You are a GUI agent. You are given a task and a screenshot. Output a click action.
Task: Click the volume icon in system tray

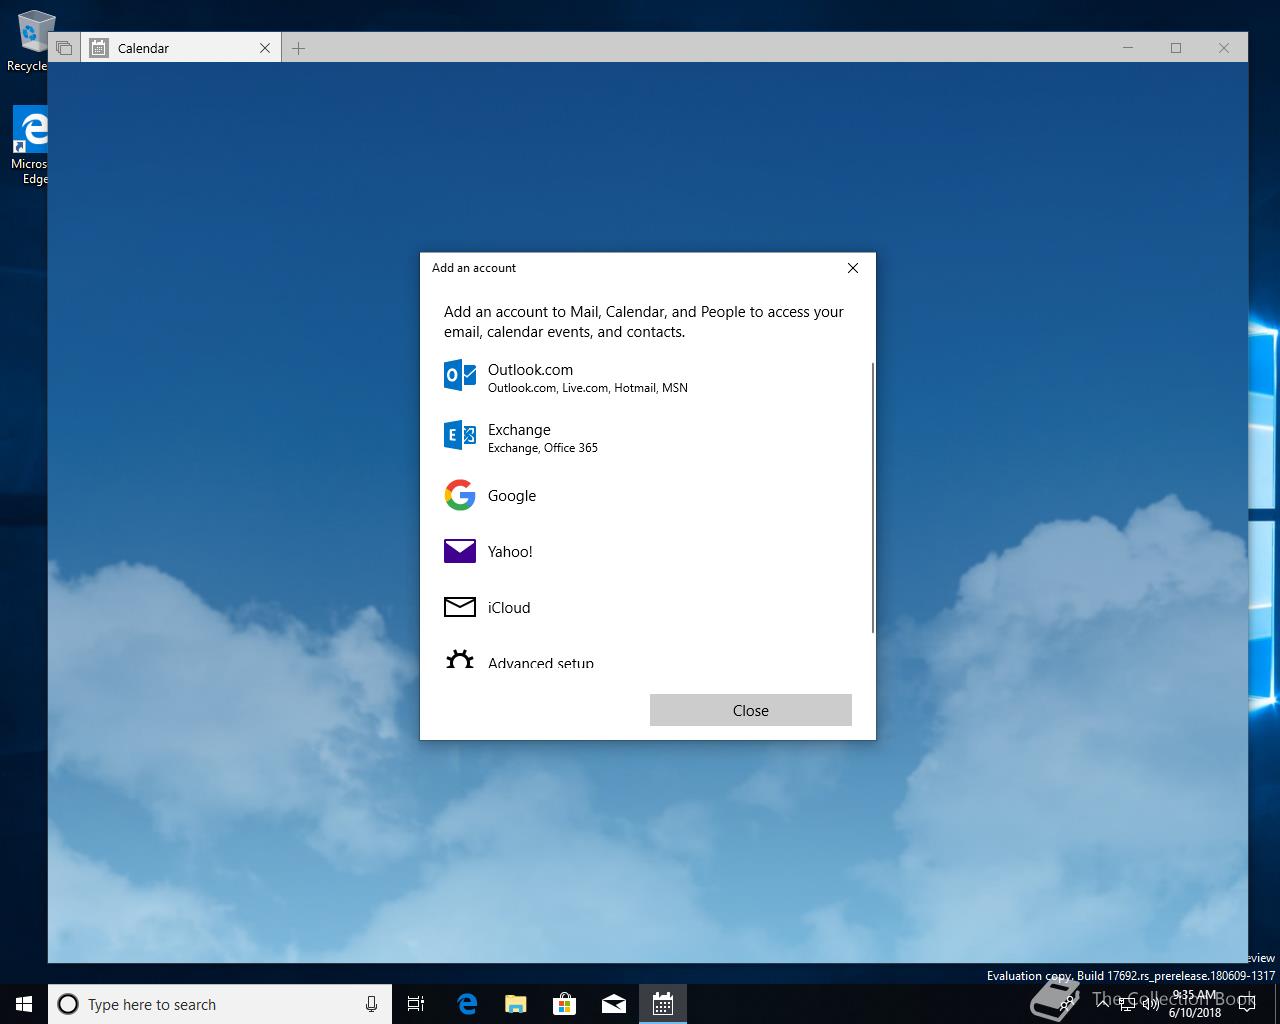tap(1151, 1004)
